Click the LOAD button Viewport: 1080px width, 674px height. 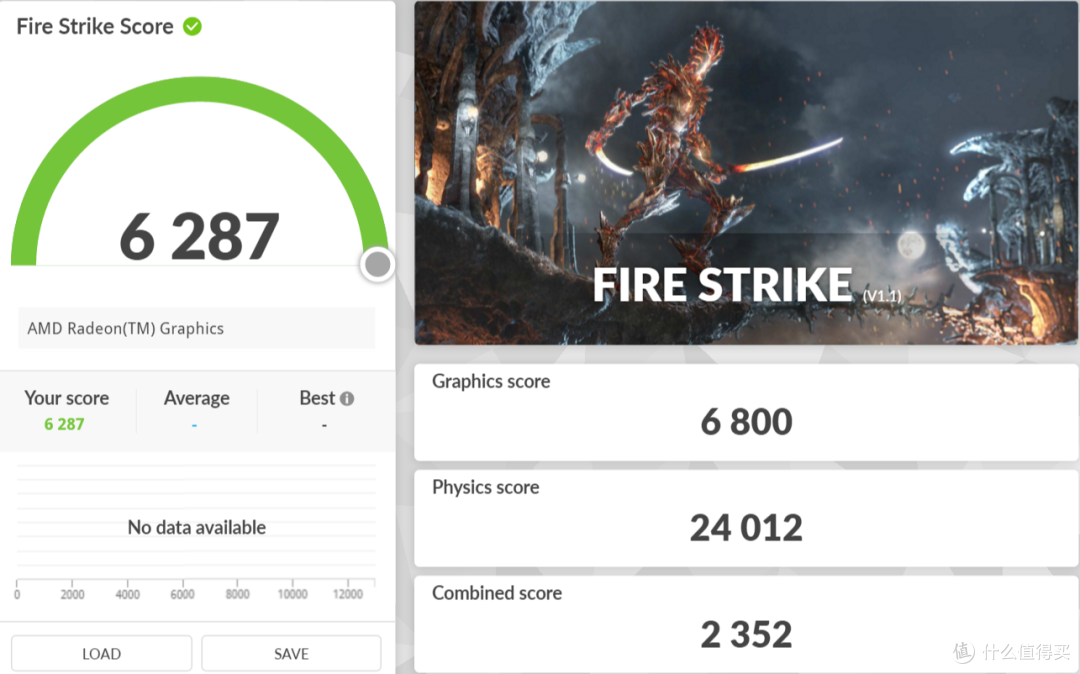pyautogui.click(x=101, y=653)
